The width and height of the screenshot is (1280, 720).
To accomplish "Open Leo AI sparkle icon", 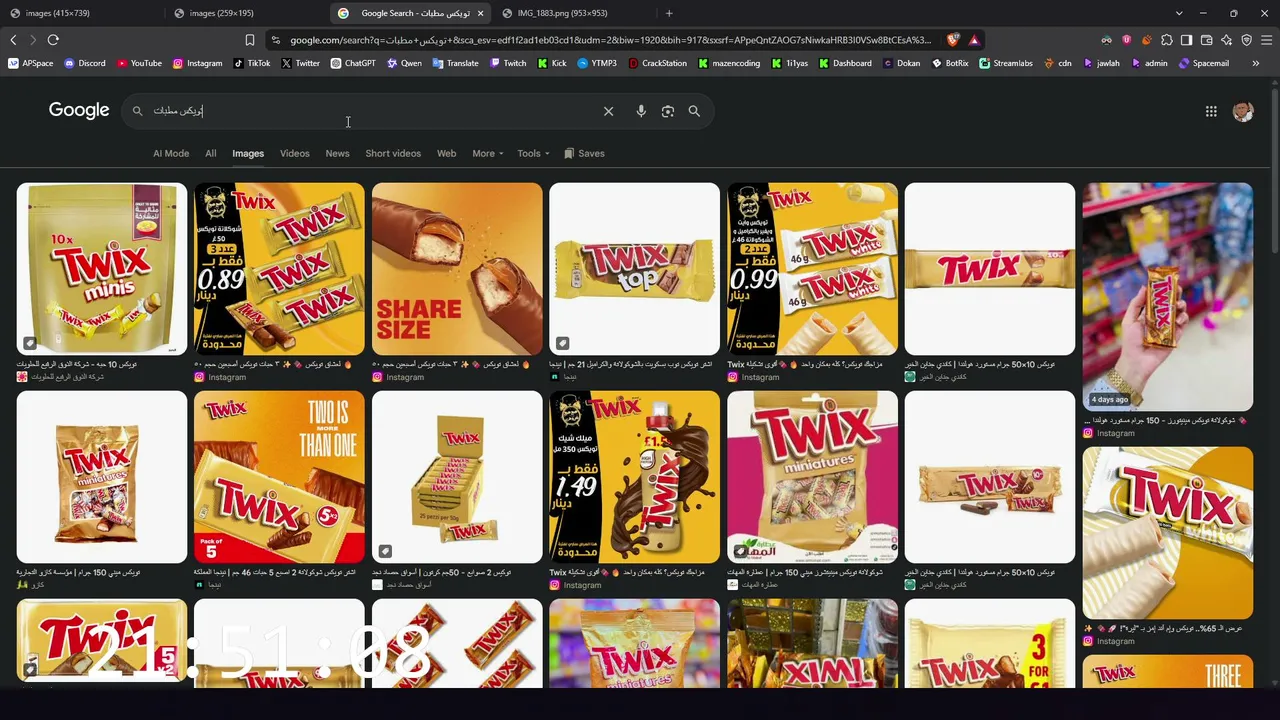I will 1226,40.
